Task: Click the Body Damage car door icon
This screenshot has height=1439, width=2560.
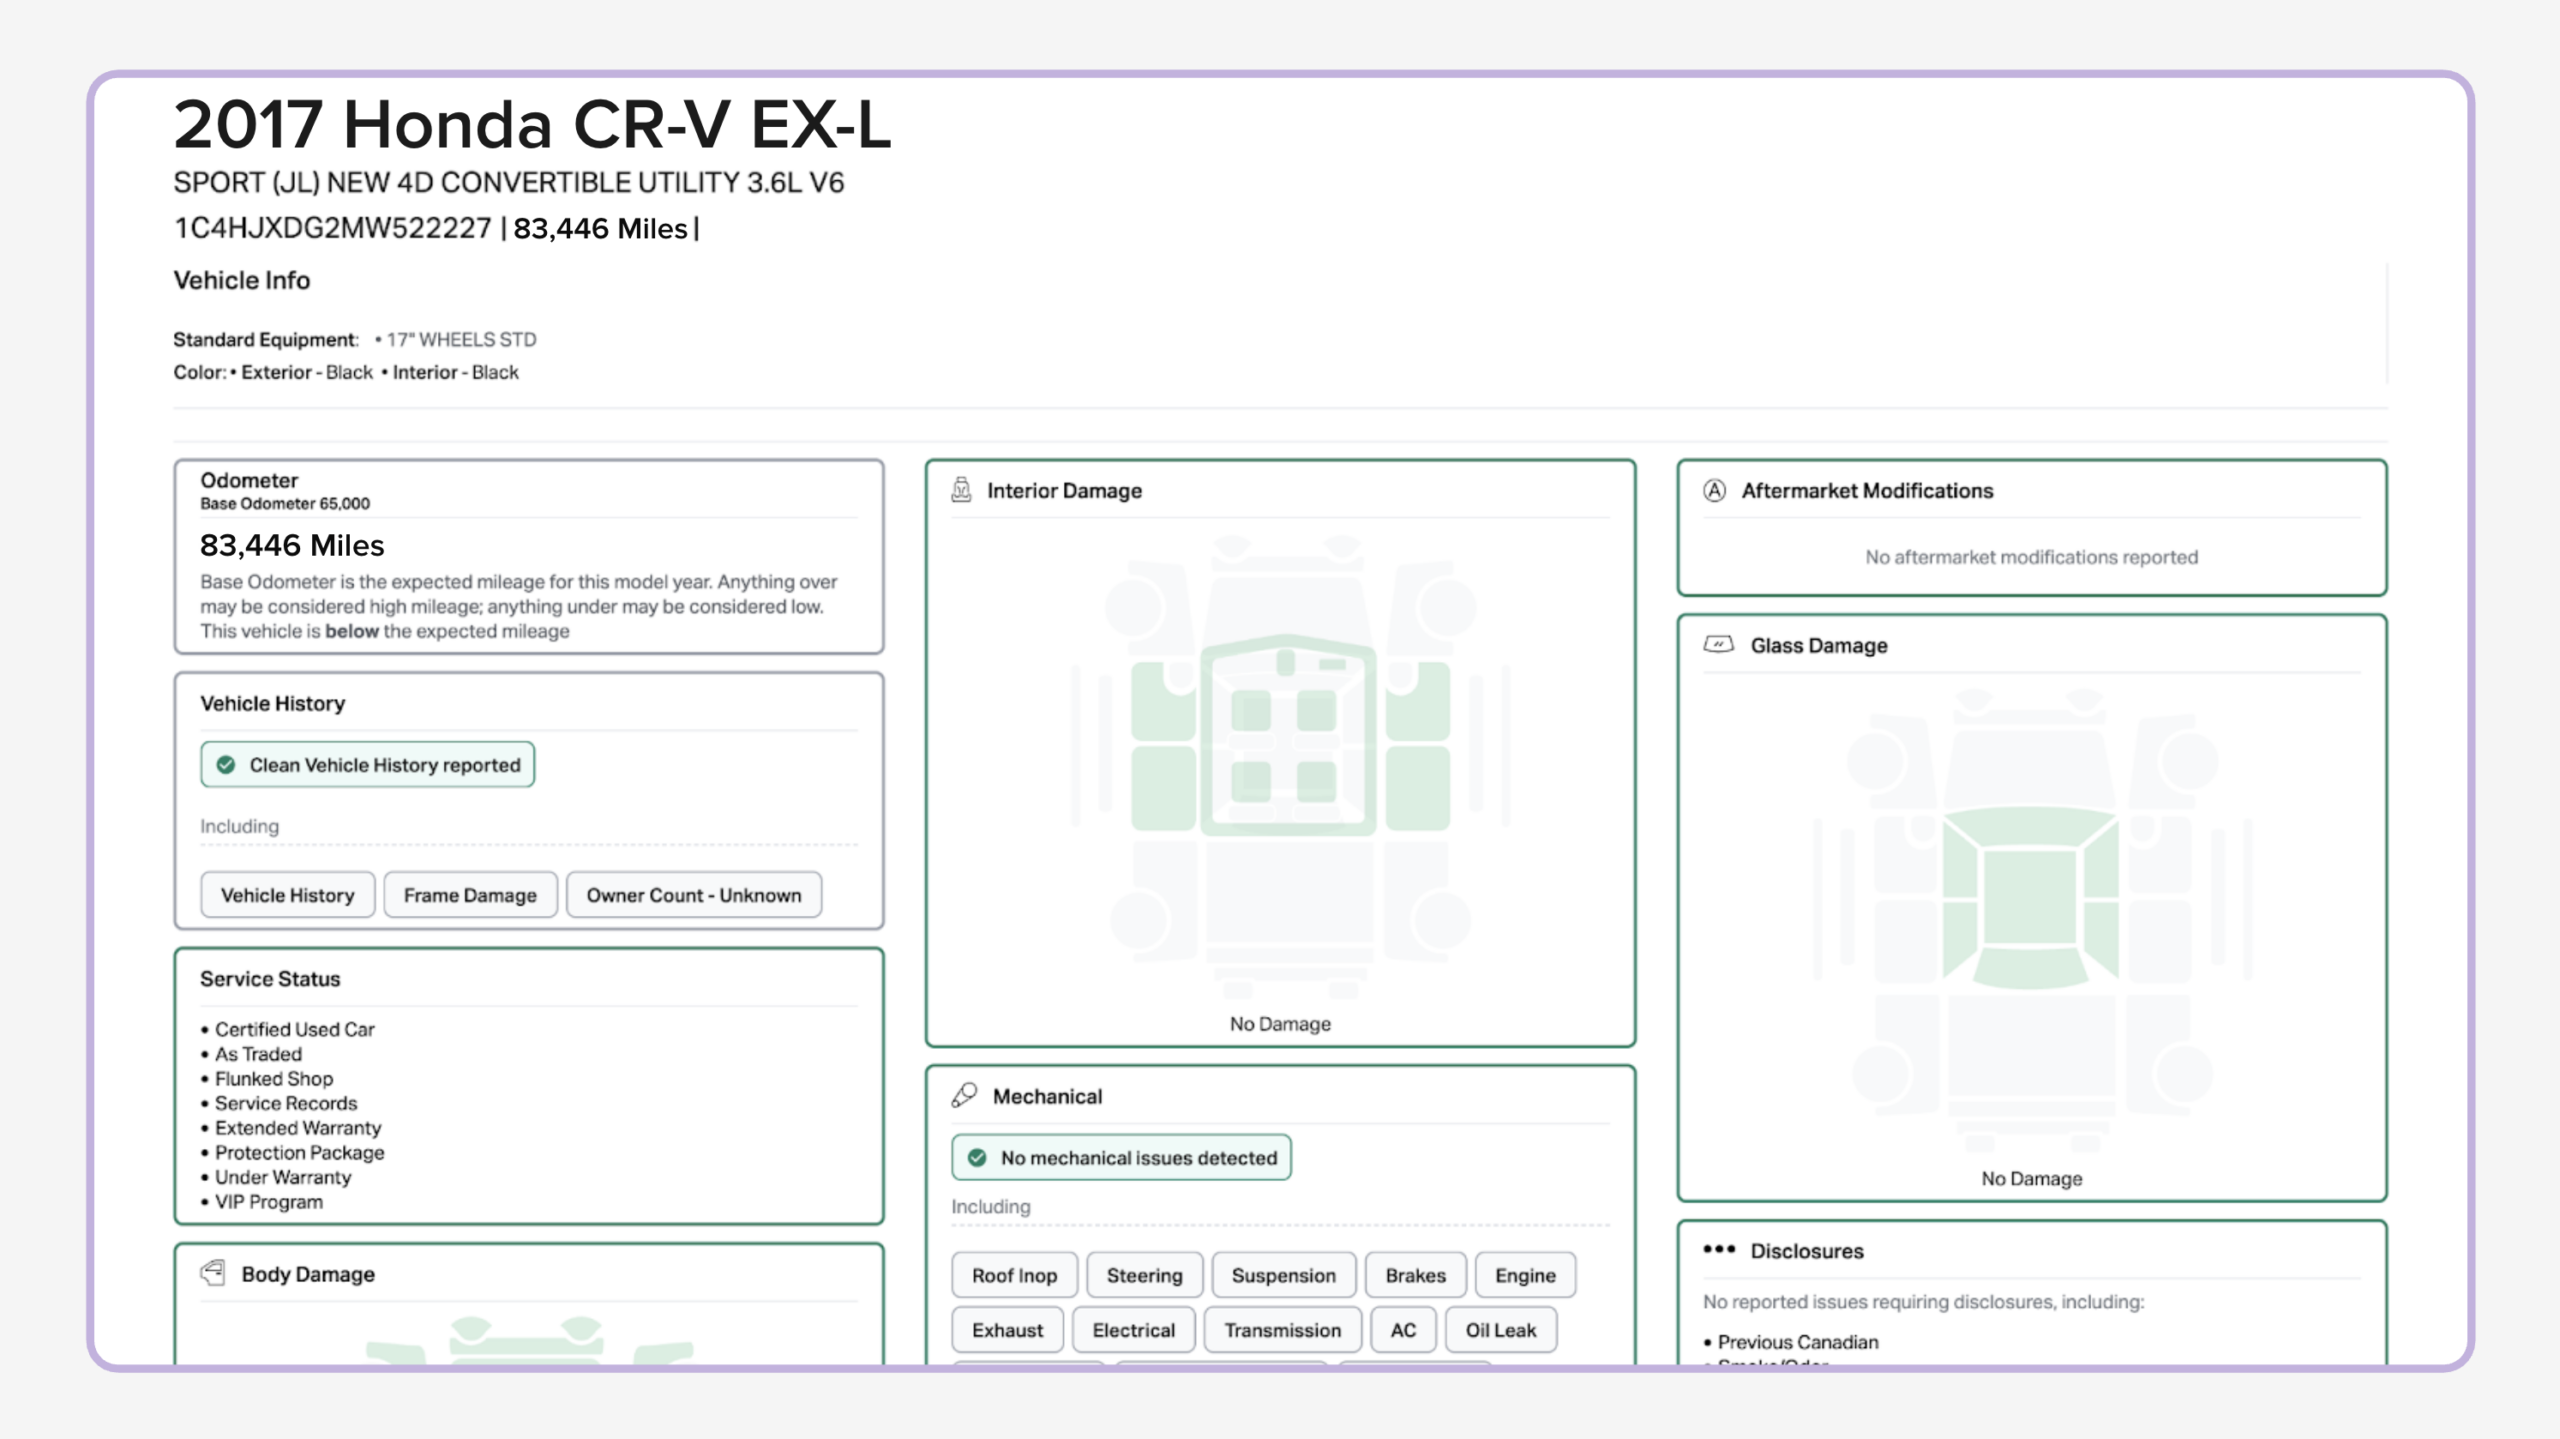Action: (213, 1273)
